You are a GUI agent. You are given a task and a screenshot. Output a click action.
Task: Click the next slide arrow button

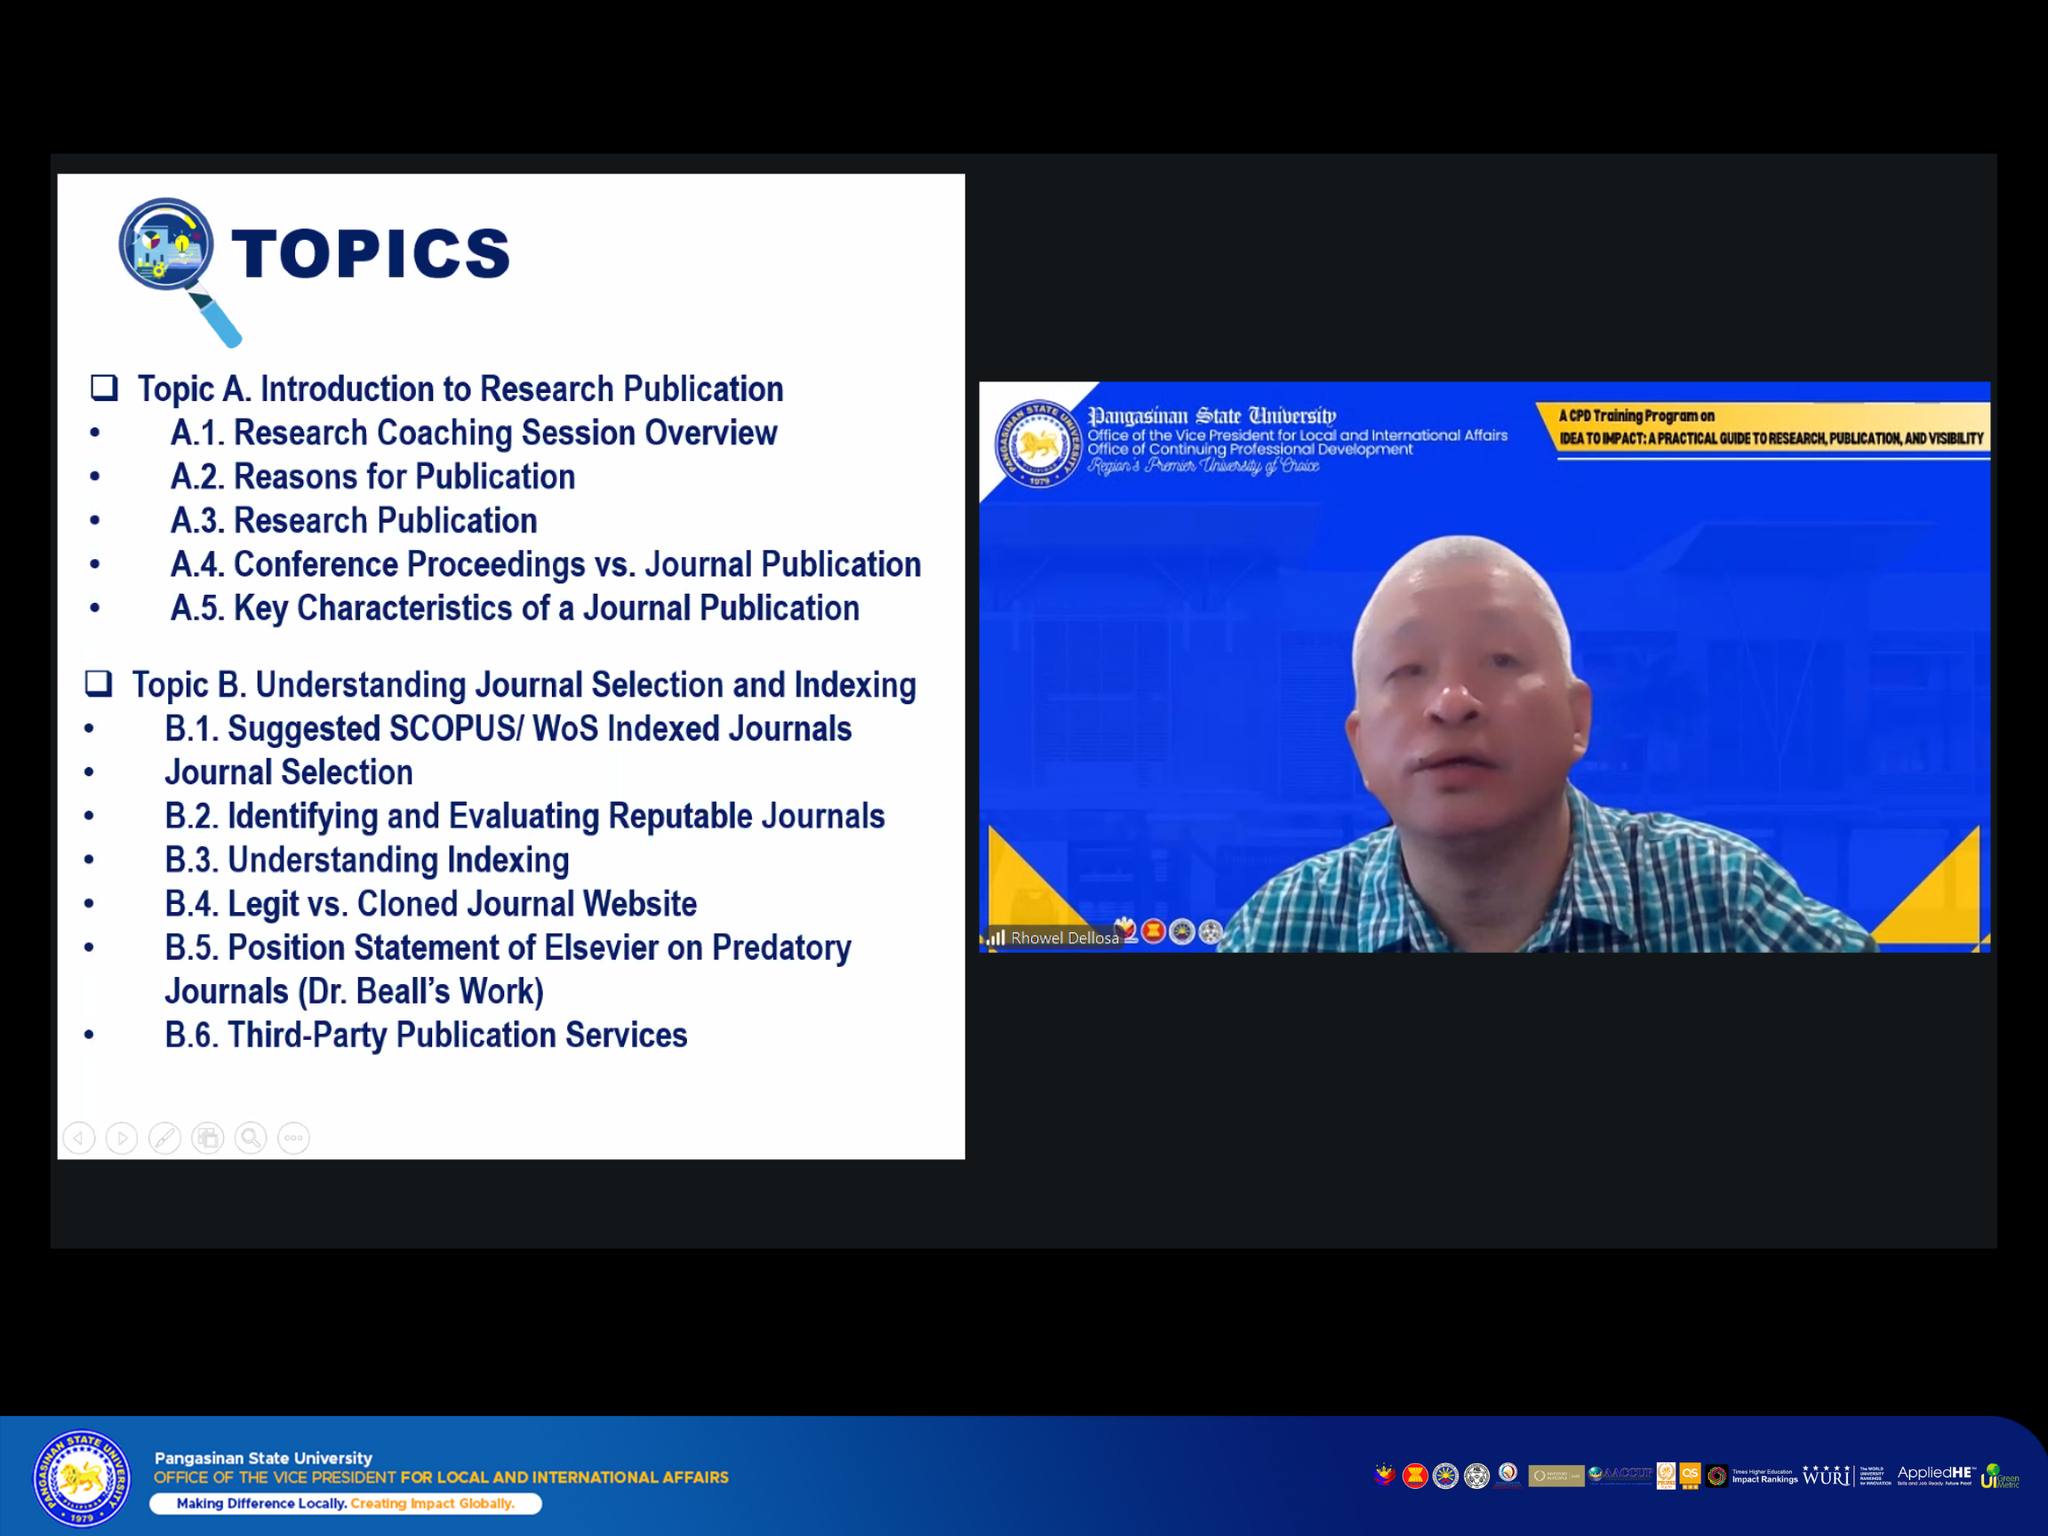tap(122, 1138)
